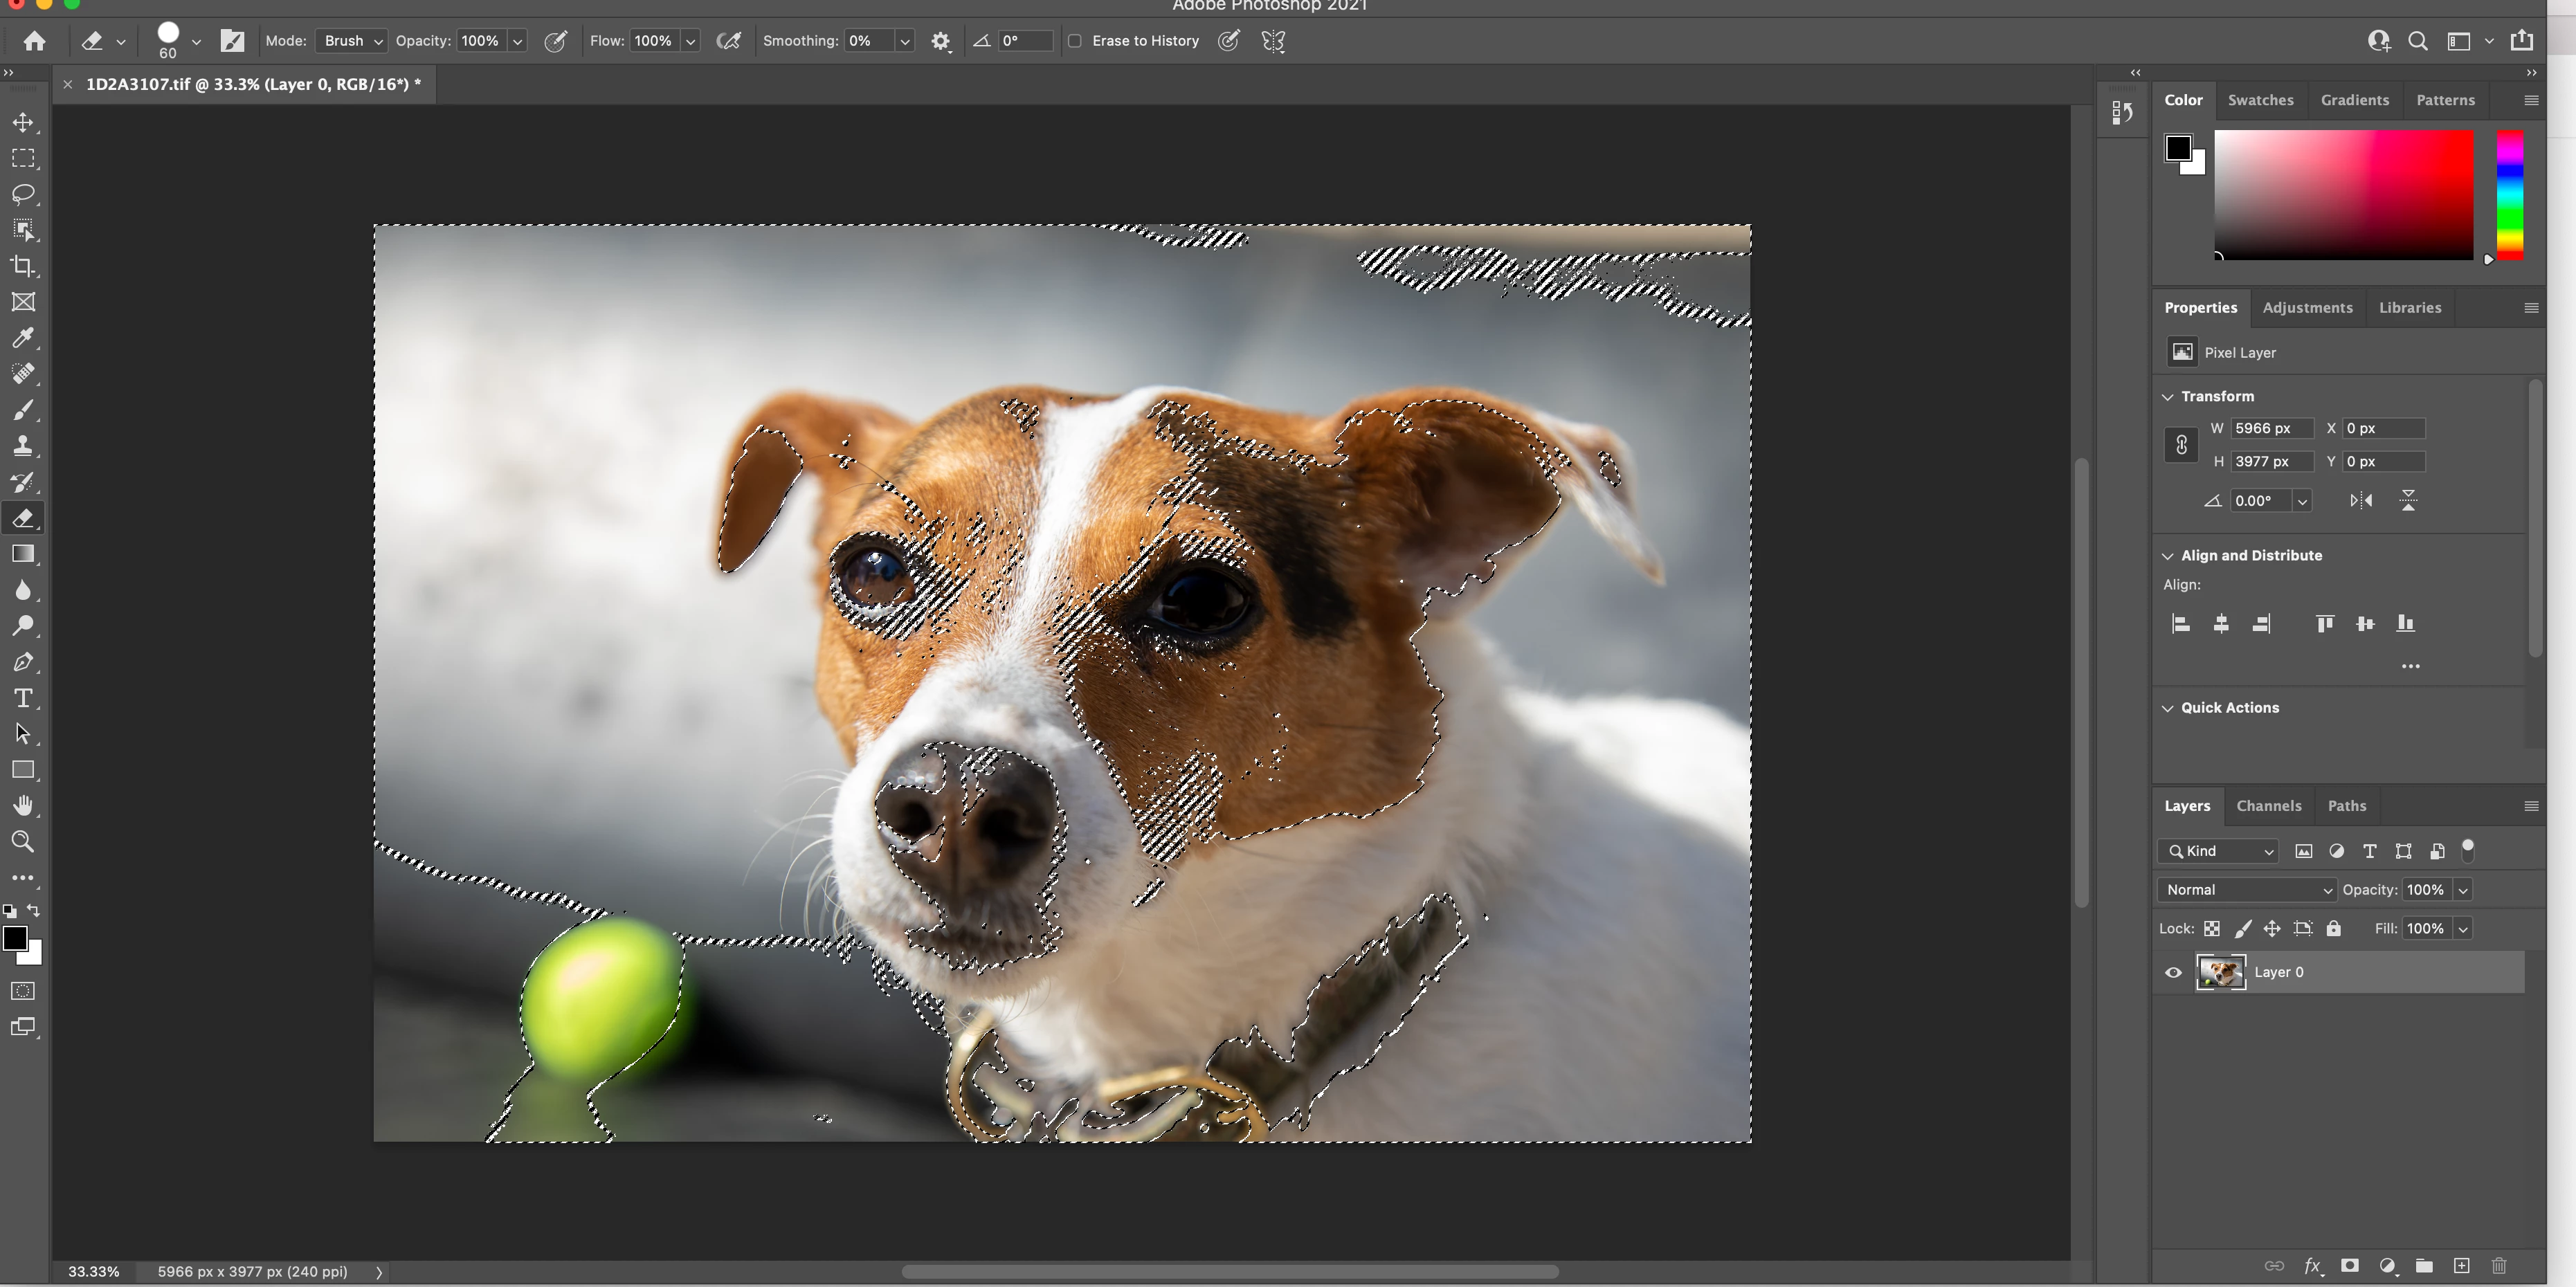Collapse the Transform section

pyautogui.click(x=2168, y=397)
